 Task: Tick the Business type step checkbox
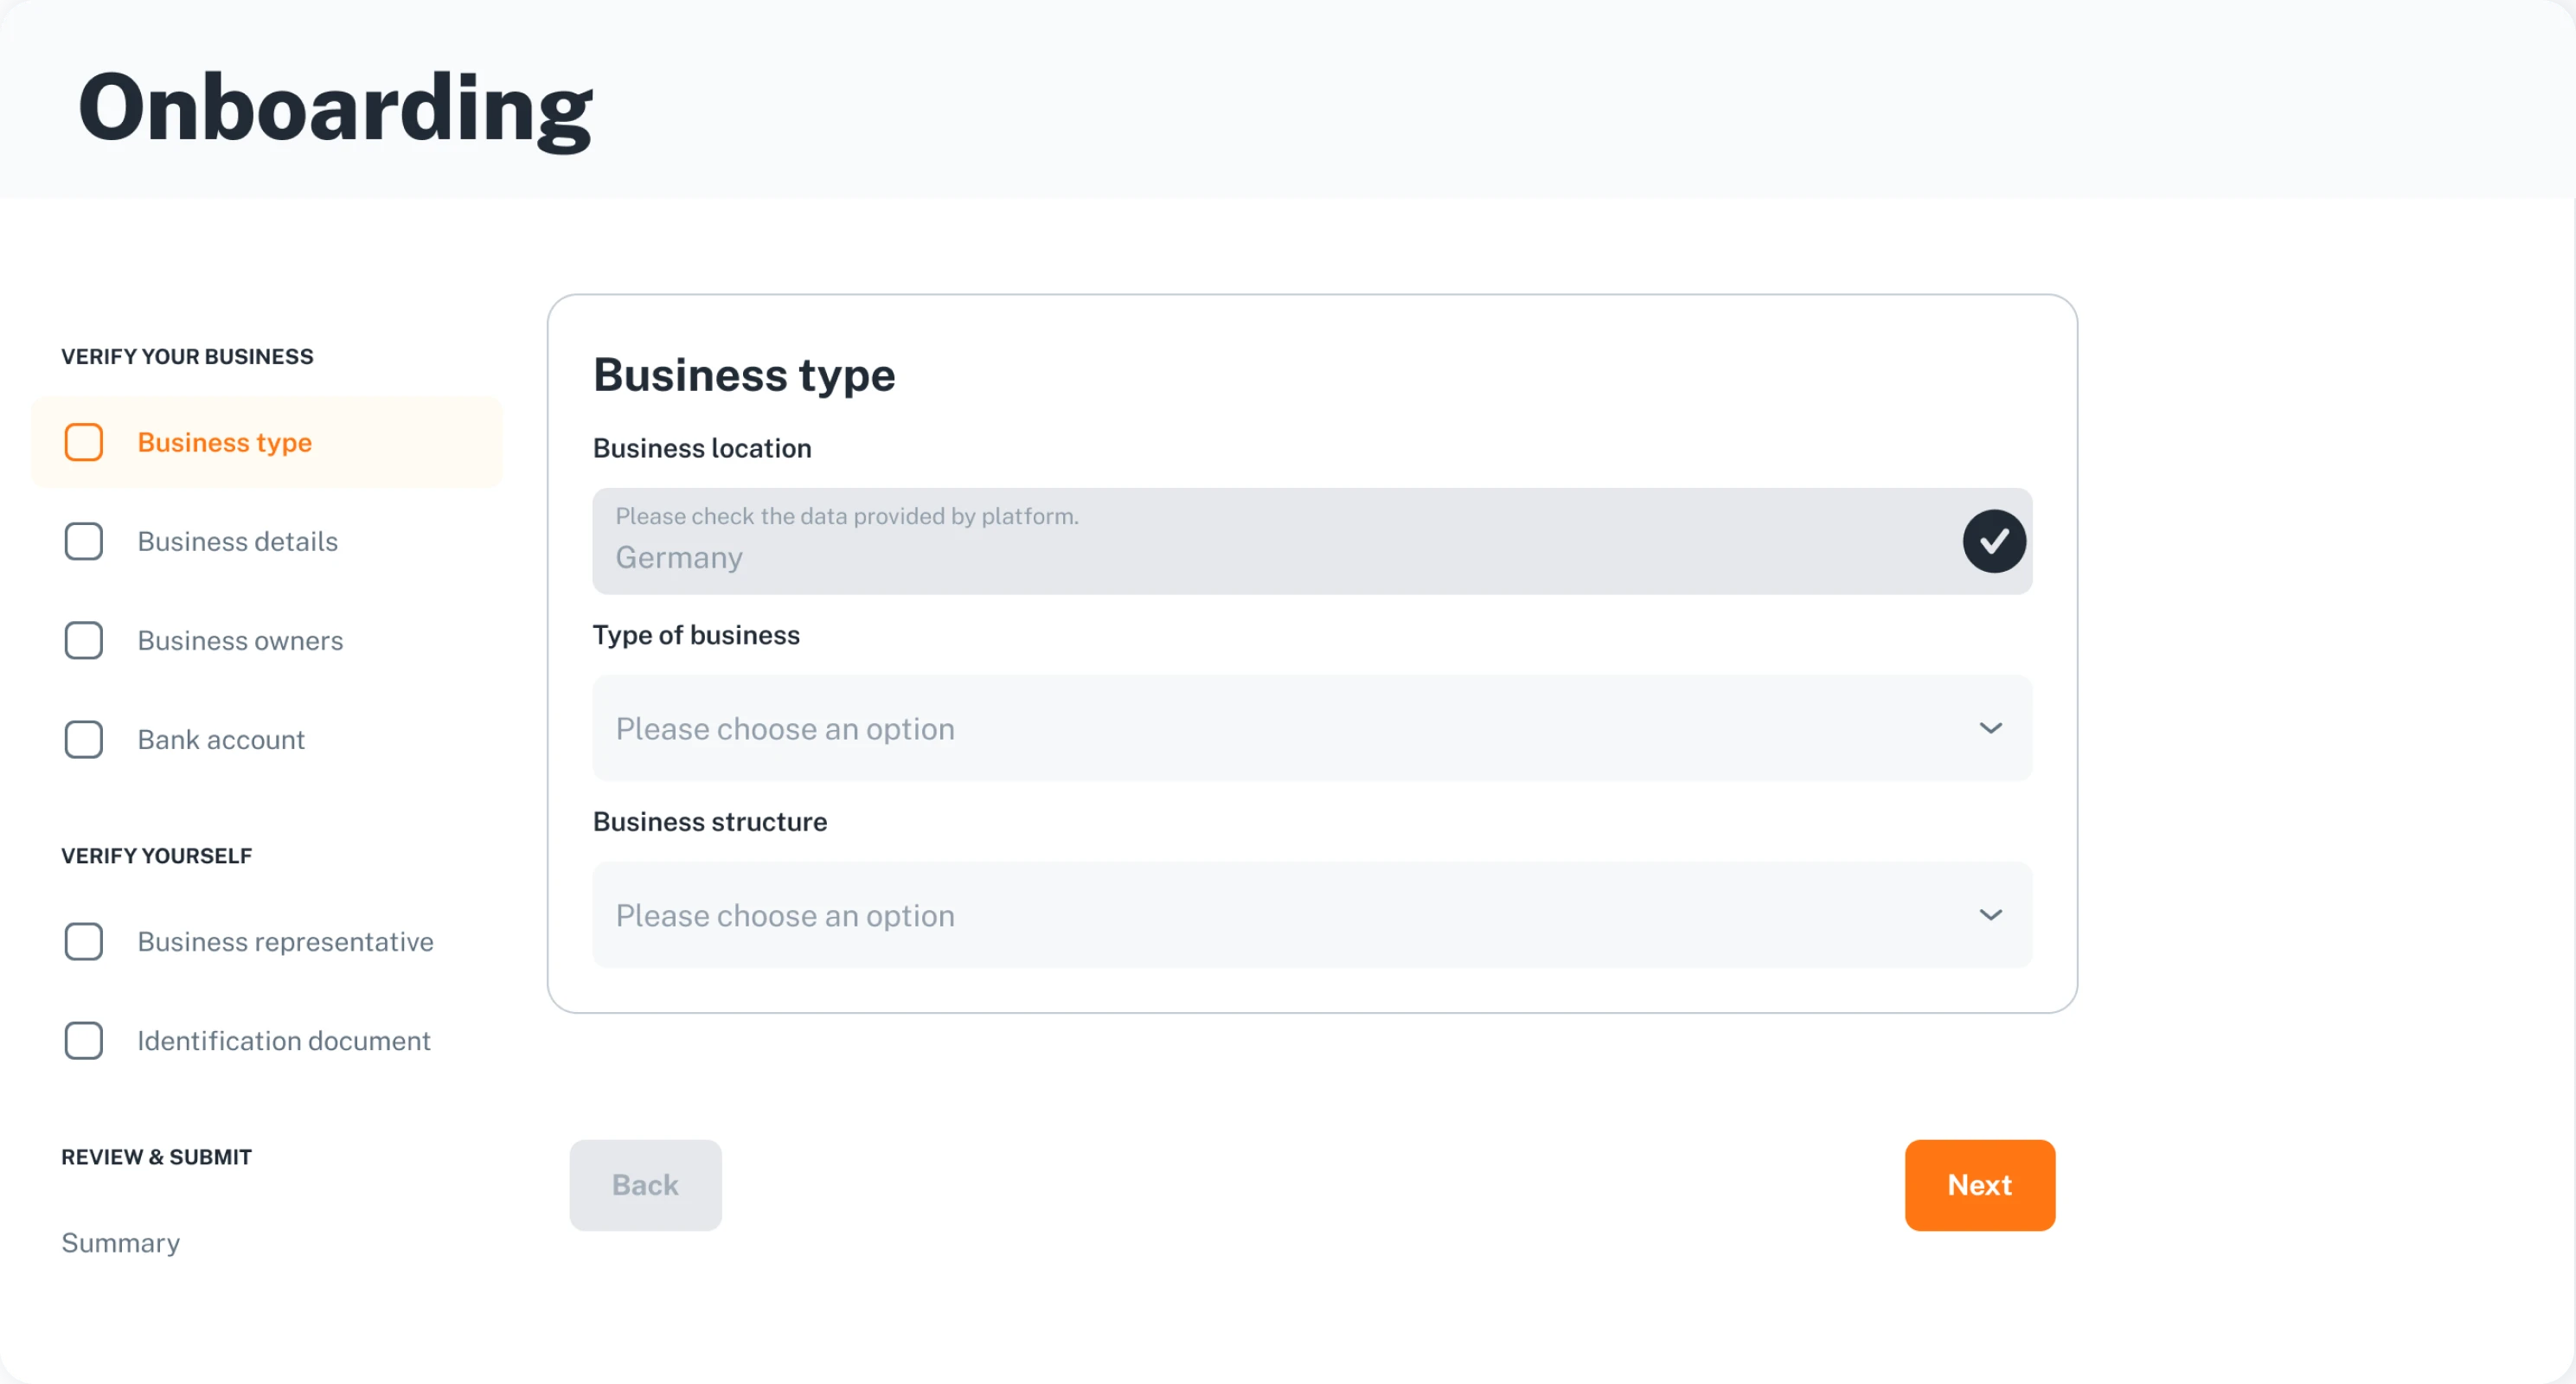tap(83, 442)
